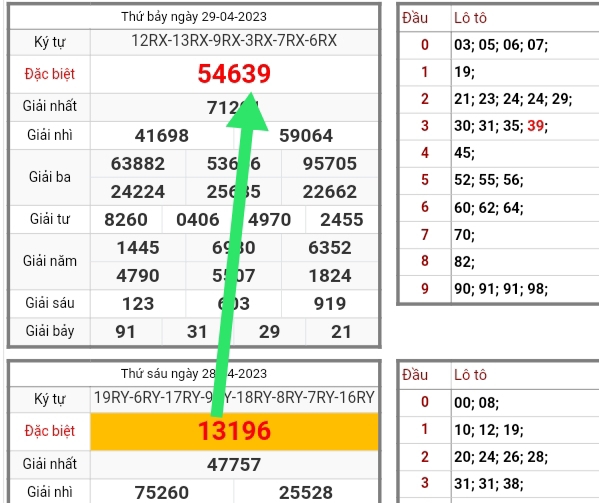
Task: Select the Giải tư number 8260
Action: point(126,220)
